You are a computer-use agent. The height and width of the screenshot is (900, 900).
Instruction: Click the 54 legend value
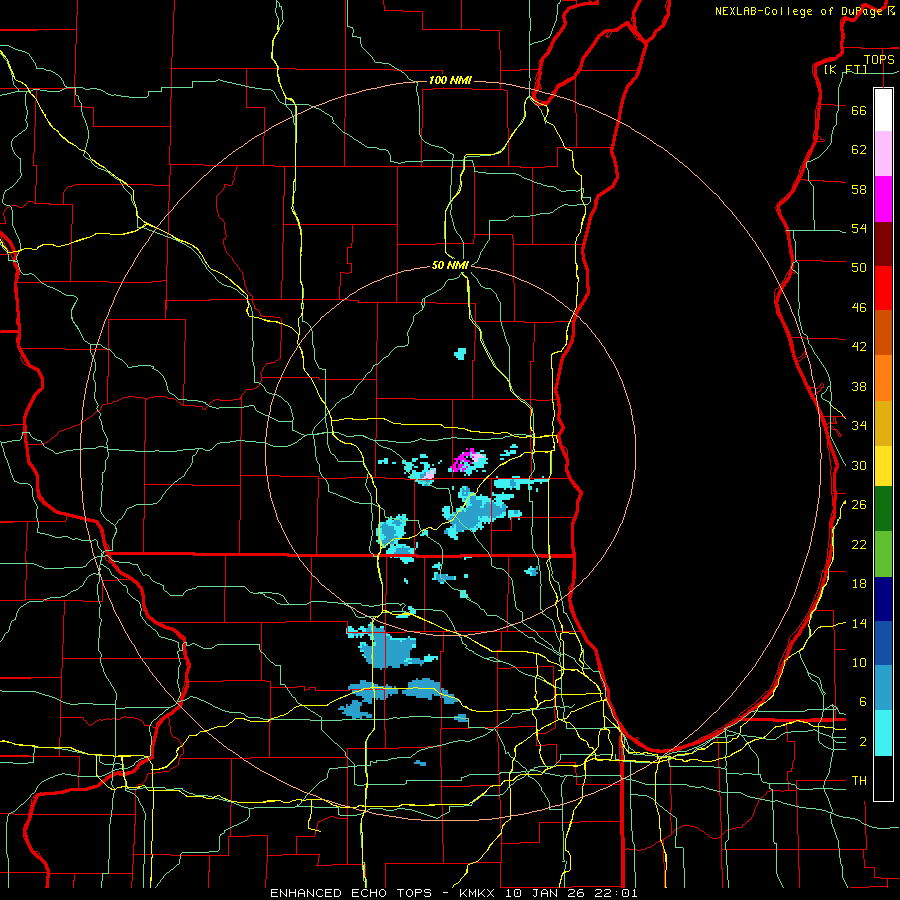[859, 228]
